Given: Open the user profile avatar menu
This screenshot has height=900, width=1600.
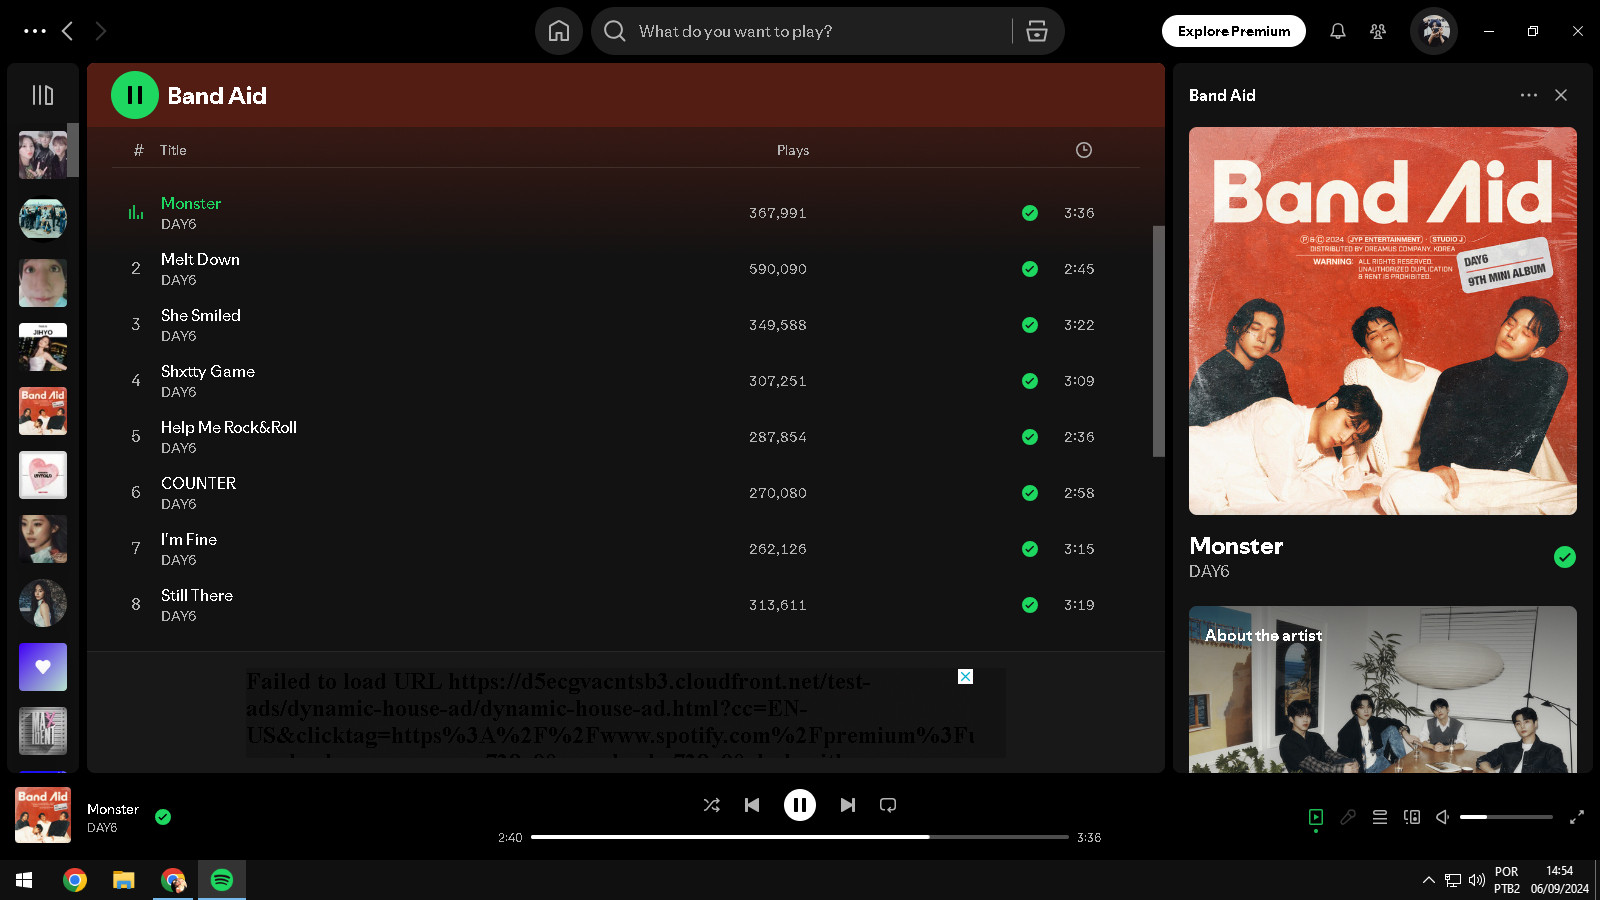Looking at the screenshot, I should pos(1434,31).
